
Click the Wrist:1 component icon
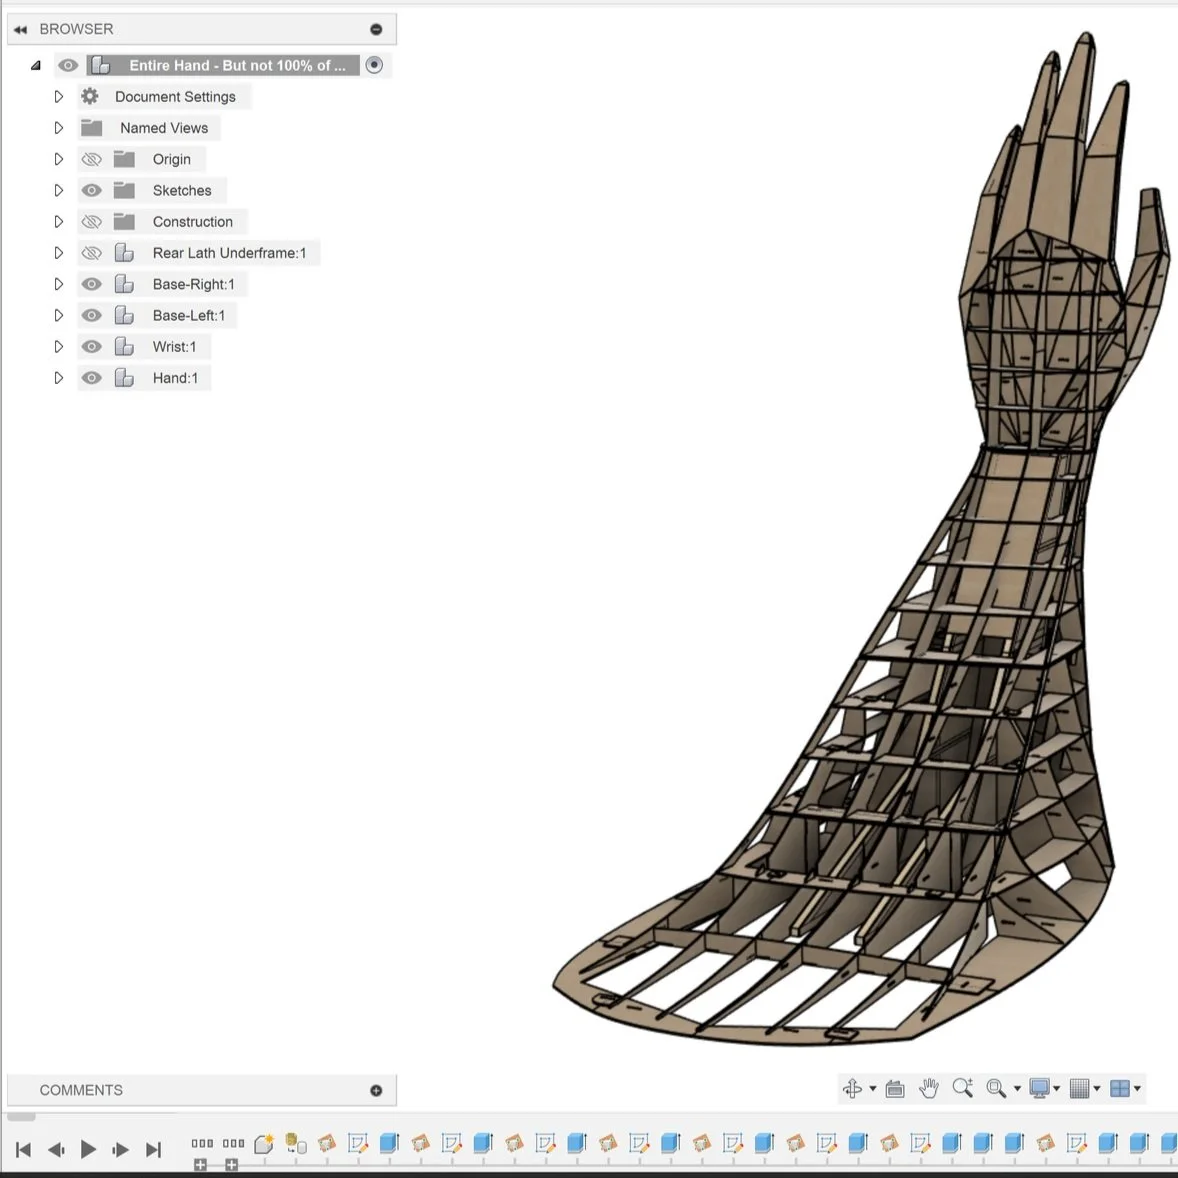pyautogui.click(x=124, y=346)
